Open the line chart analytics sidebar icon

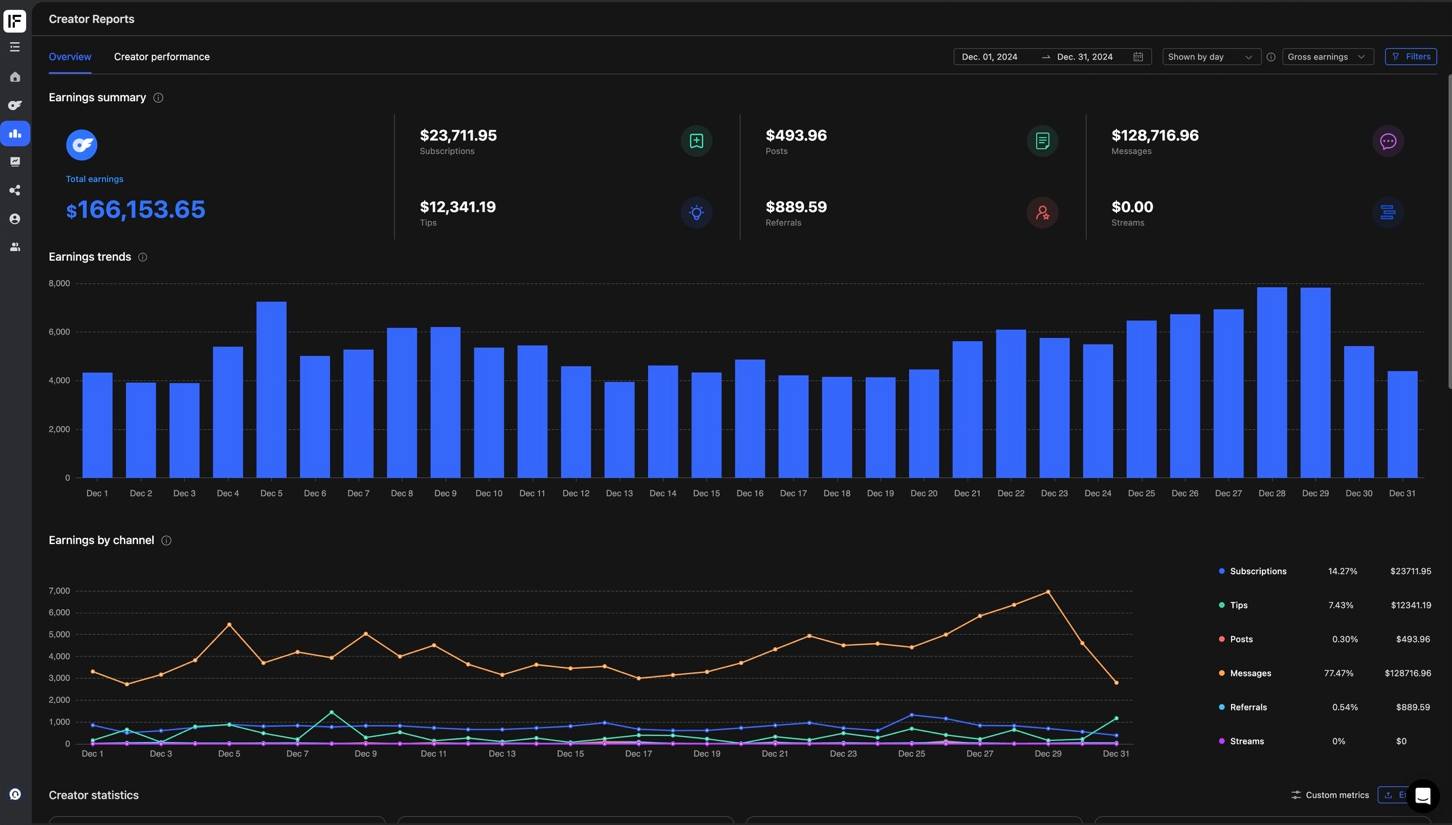pos(15,161)
